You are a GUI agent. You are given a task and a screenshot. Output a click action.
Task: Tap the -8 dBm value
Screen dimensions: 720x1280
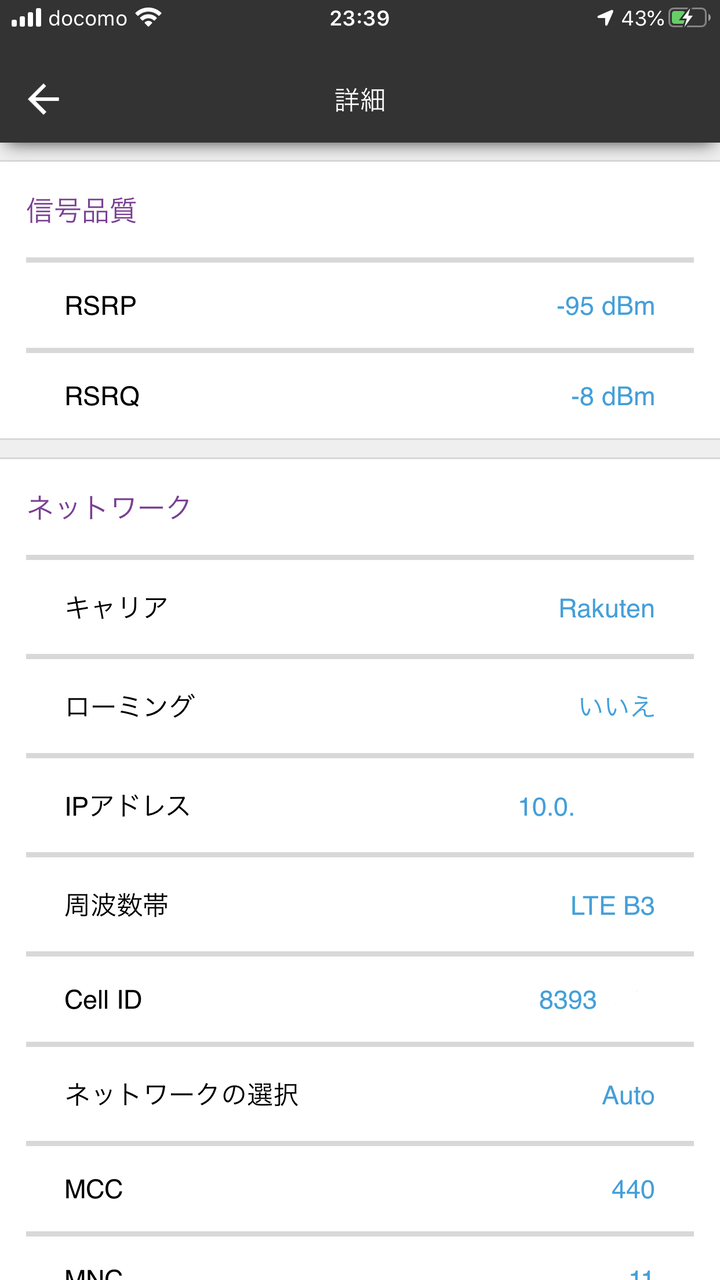point(613,396)
